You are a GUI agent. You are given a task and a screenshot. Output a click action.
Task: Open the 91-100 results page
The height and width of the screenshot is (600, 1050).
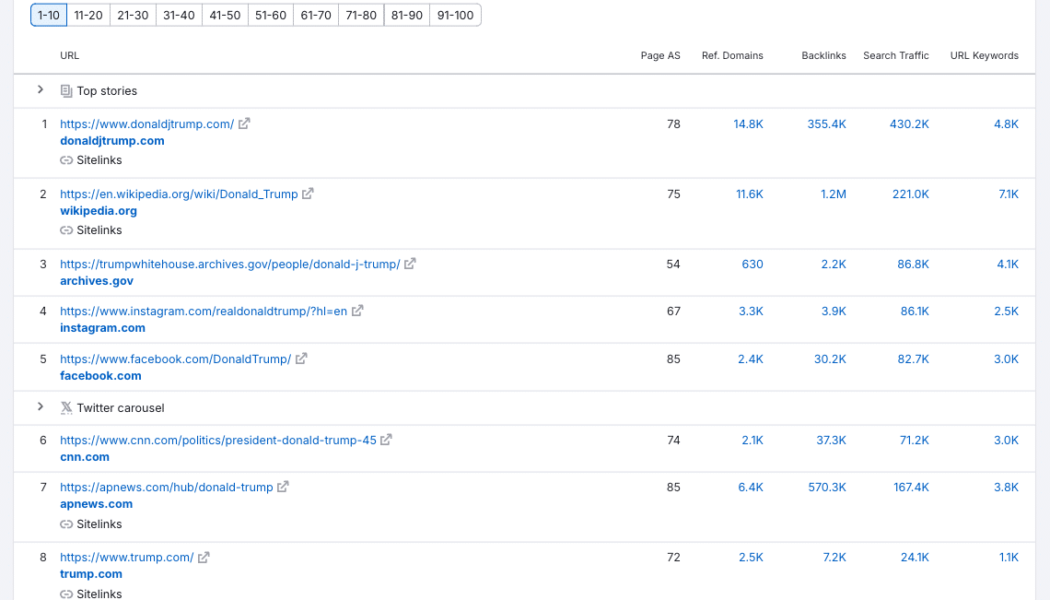pyautogui.click(x=455, y=15)
